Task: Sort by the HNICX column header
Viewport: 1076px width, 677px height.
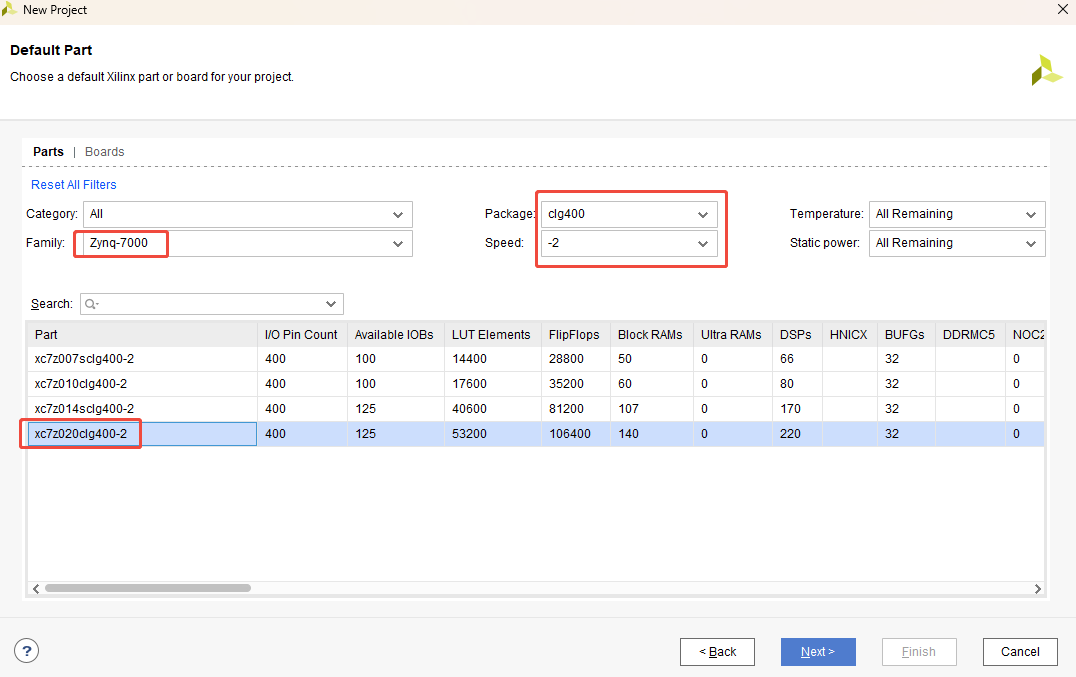Action: [x=850, y=335]
